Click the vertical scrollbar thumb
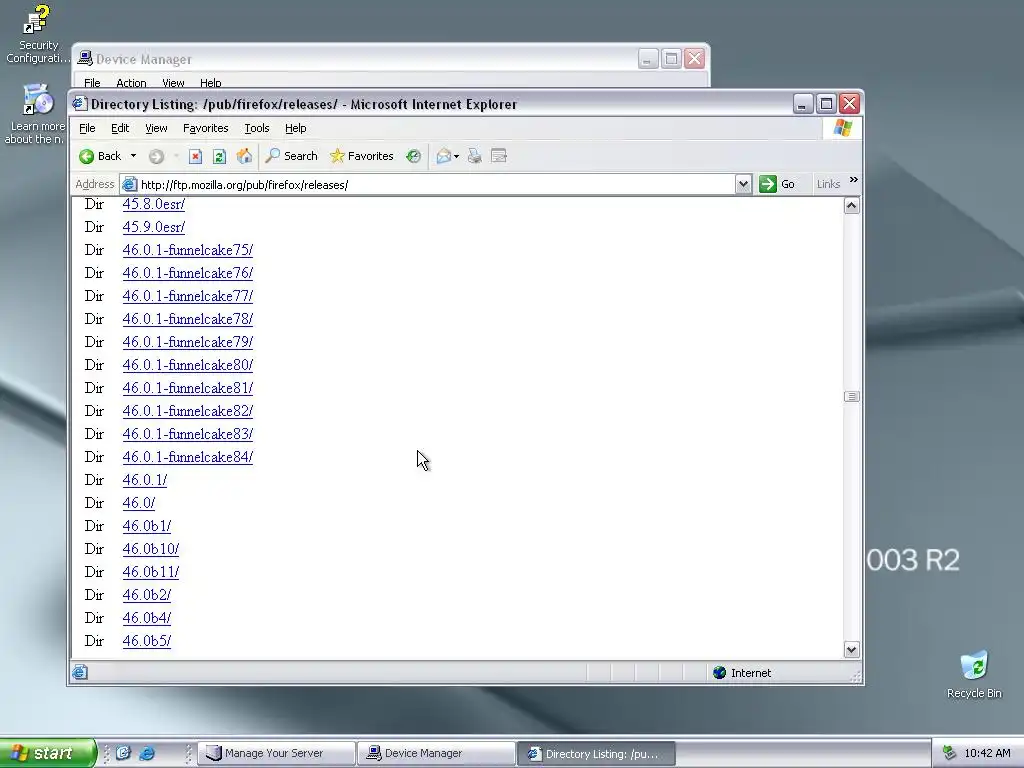Screen dimensions: 1024x768 click(851, 396)
